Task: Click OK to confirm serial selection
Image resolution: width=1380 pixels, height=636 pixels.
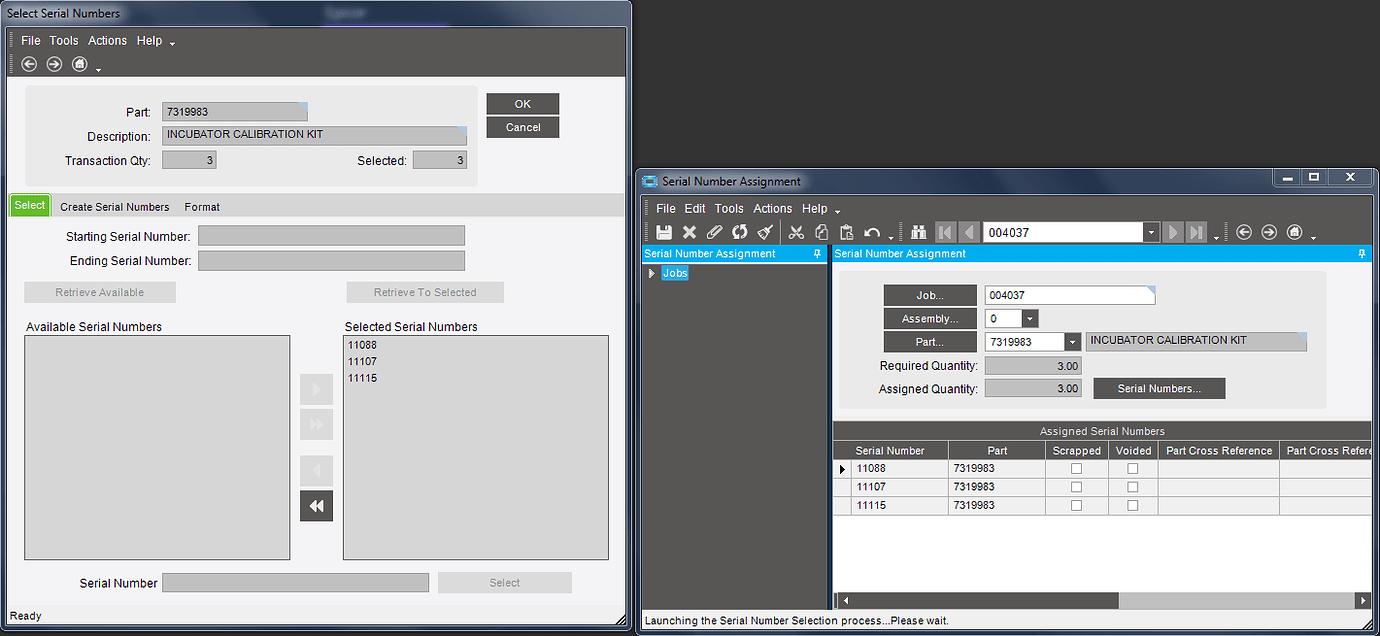Action: (x=522, y=103)
